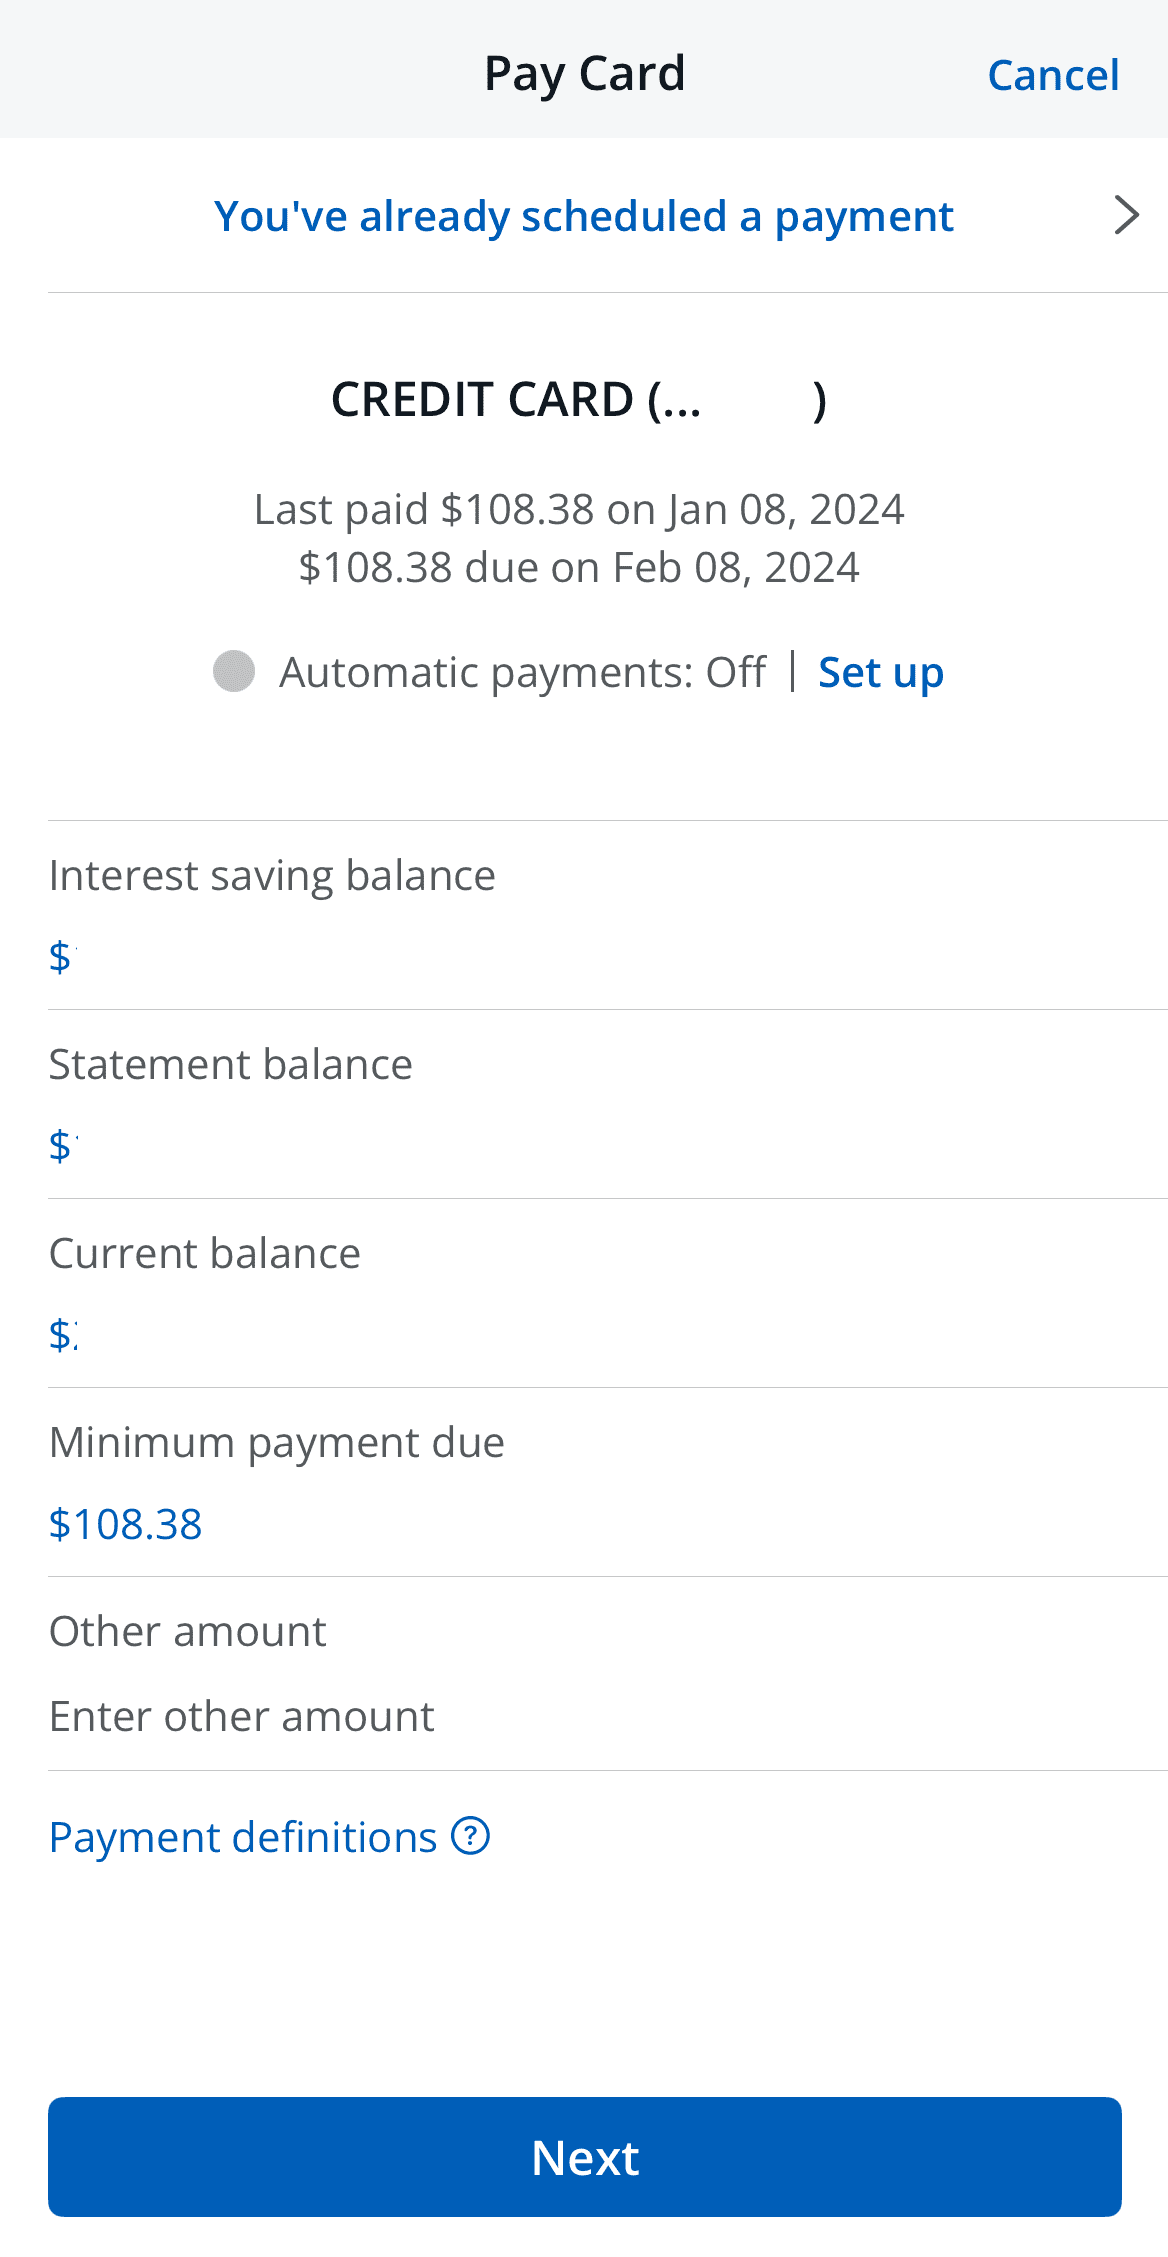Screen dimensions: 1168x2257
Task: Tap the Interest saving balance dollar amount
Action: coord(150,957)
